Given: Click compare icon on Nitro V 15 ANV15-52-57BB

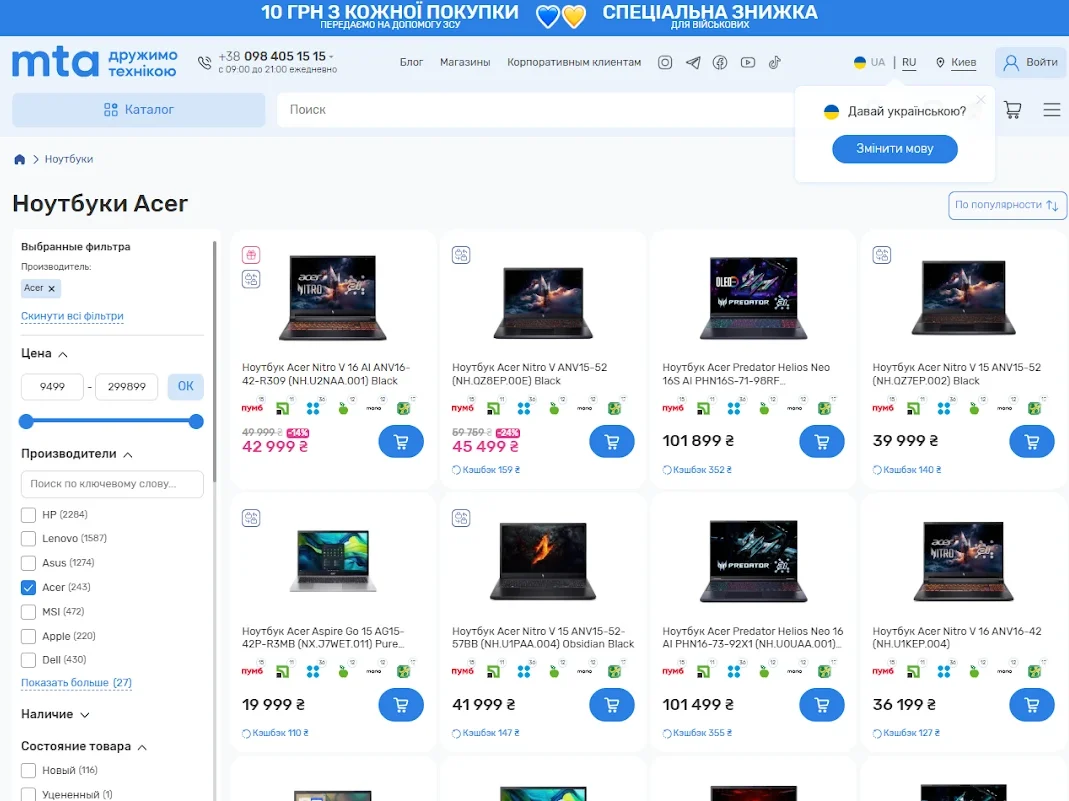Looking at the screenshot, I should pos(461,518).
